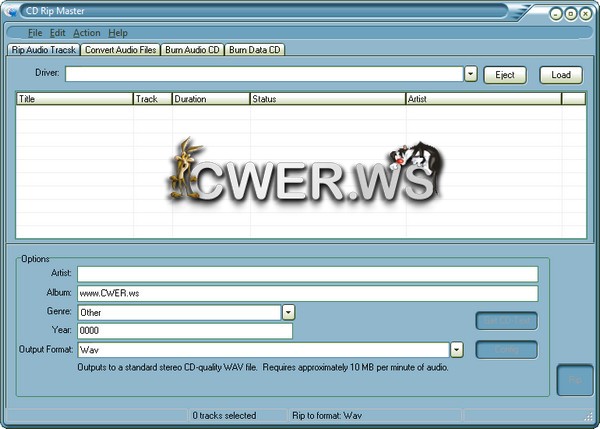Switch to the Convert Audio Files tab

coord(121,50)
